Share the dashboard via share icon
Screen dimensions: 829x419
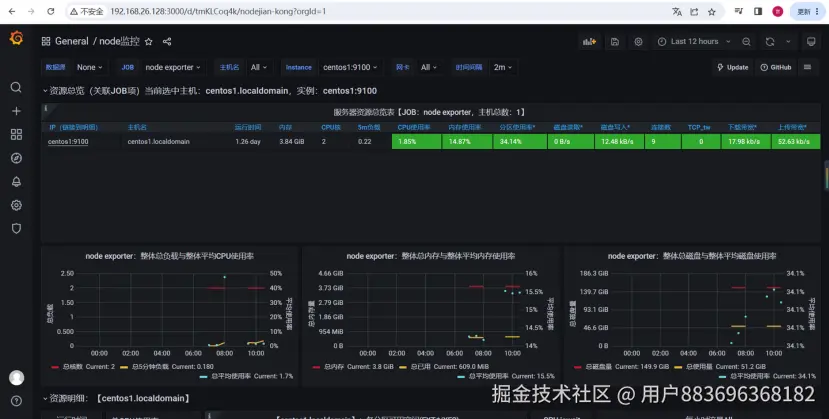click(x=167, y=41)
